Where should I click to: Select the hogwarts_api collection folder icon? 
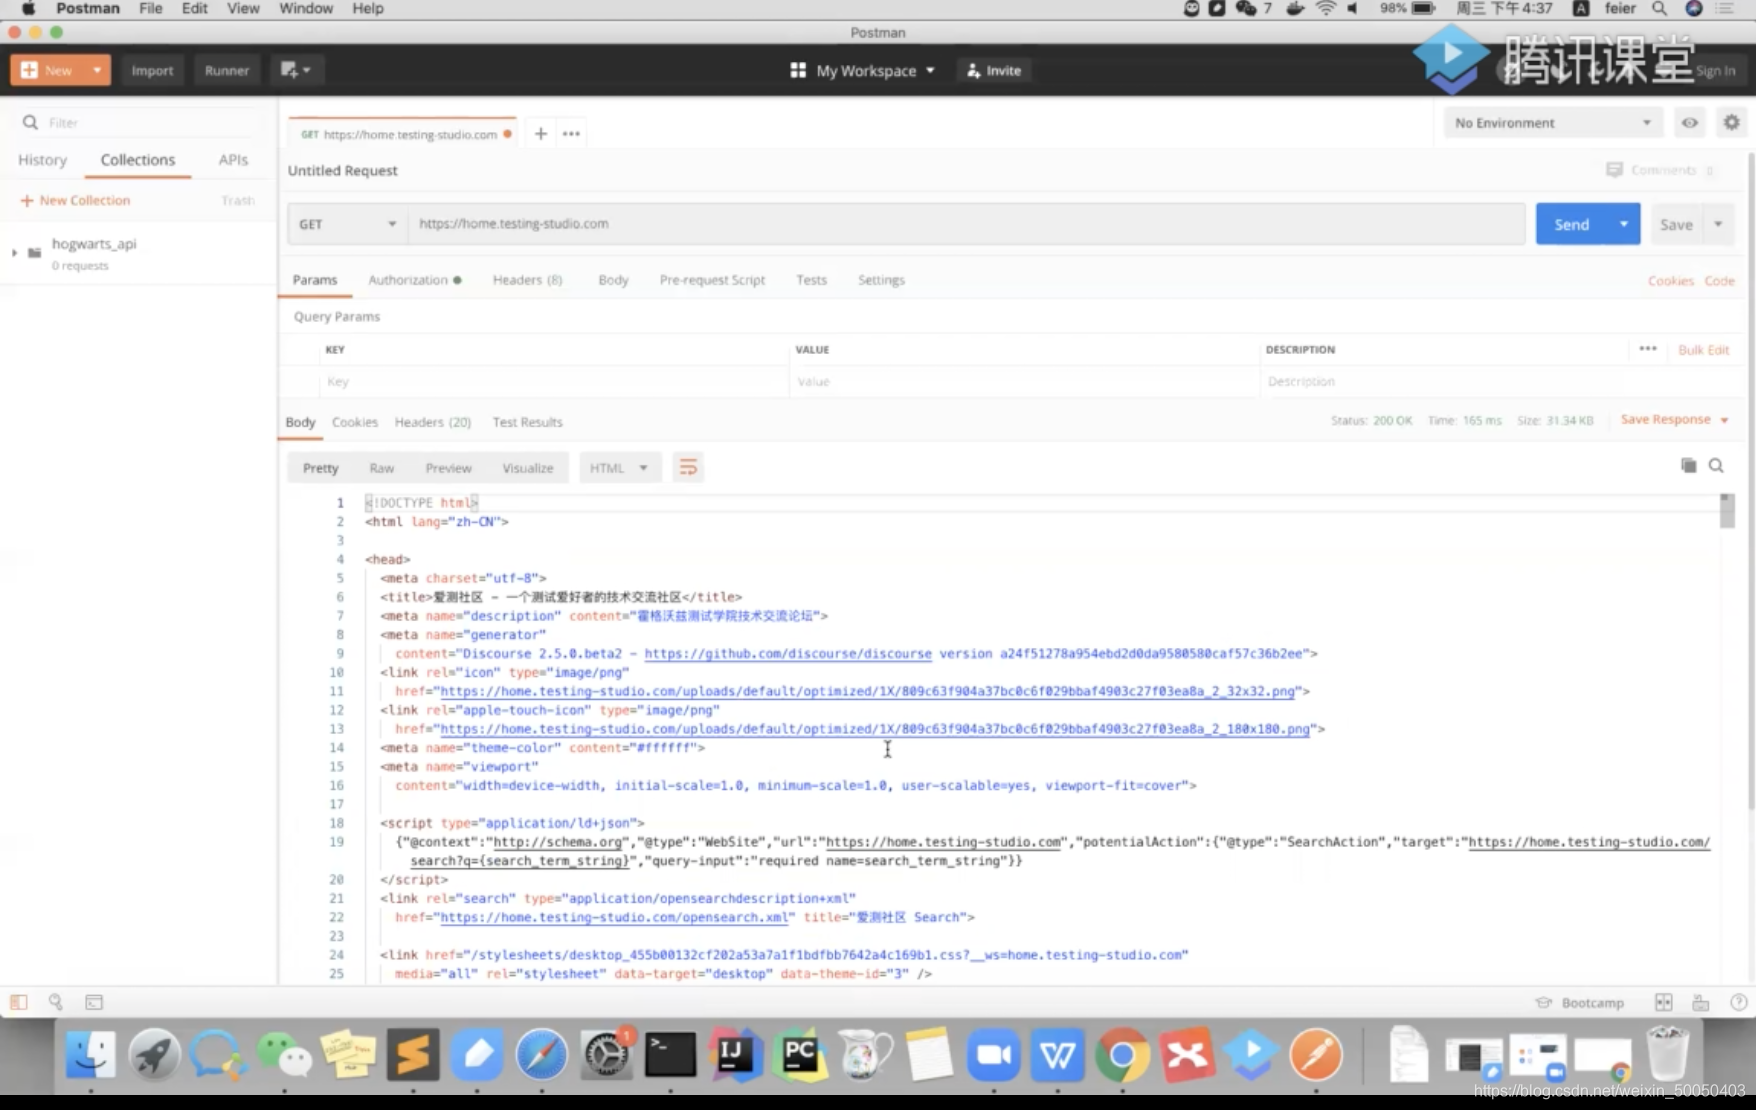(35, 252)
